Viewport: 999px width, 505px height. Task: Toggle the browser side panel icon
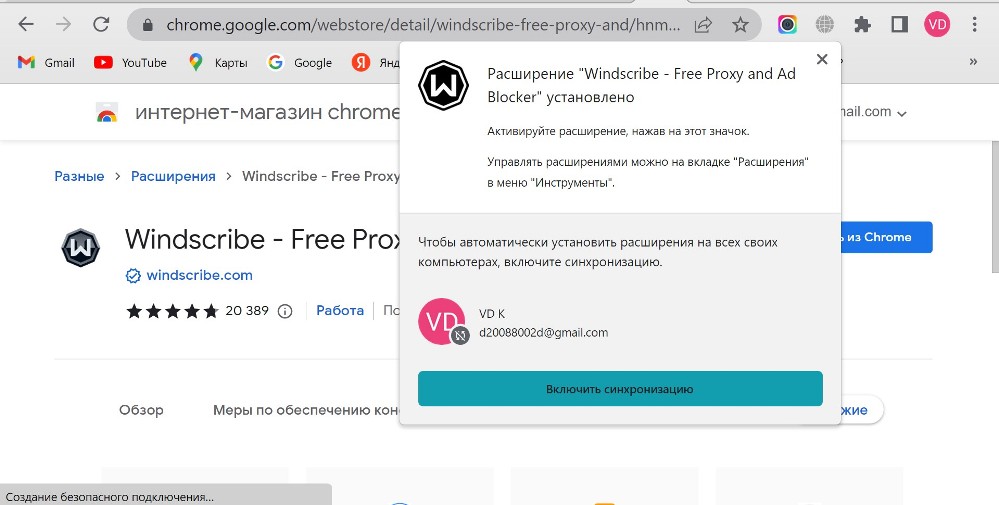(x=899, y=25)
